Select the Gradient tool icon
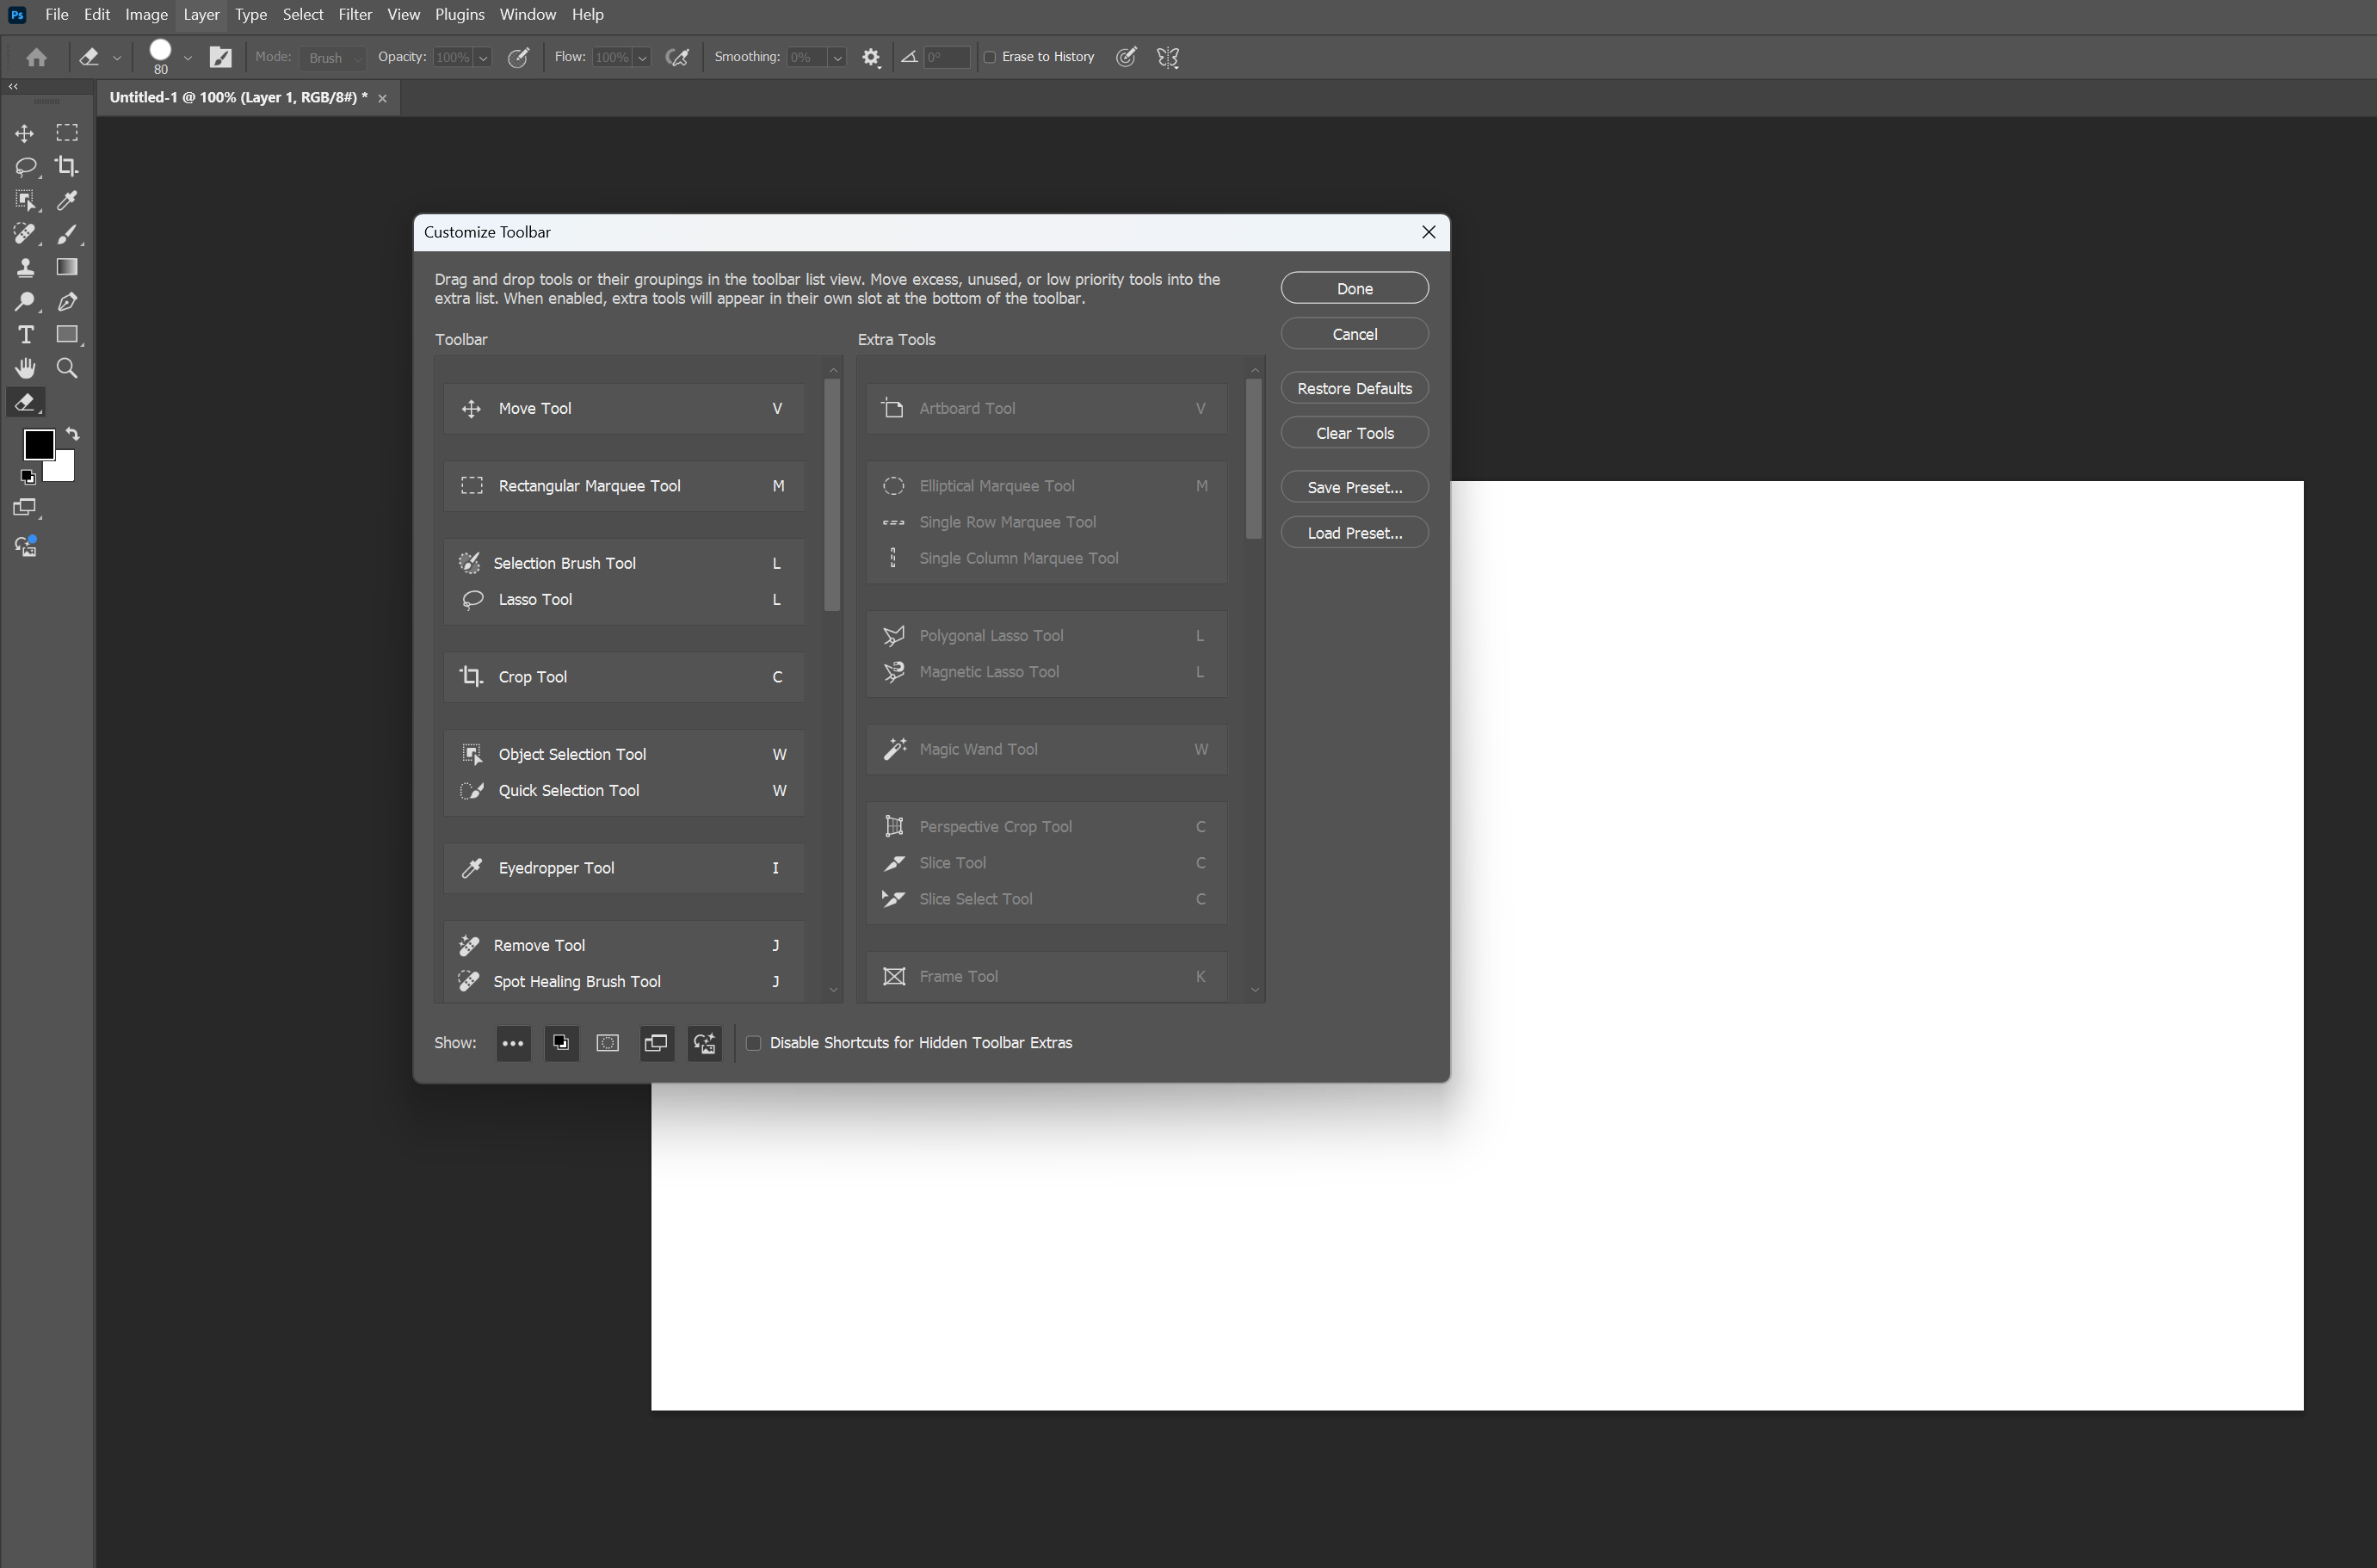Viewport: 2377px width, 1568px height. [x=67, y=268]
